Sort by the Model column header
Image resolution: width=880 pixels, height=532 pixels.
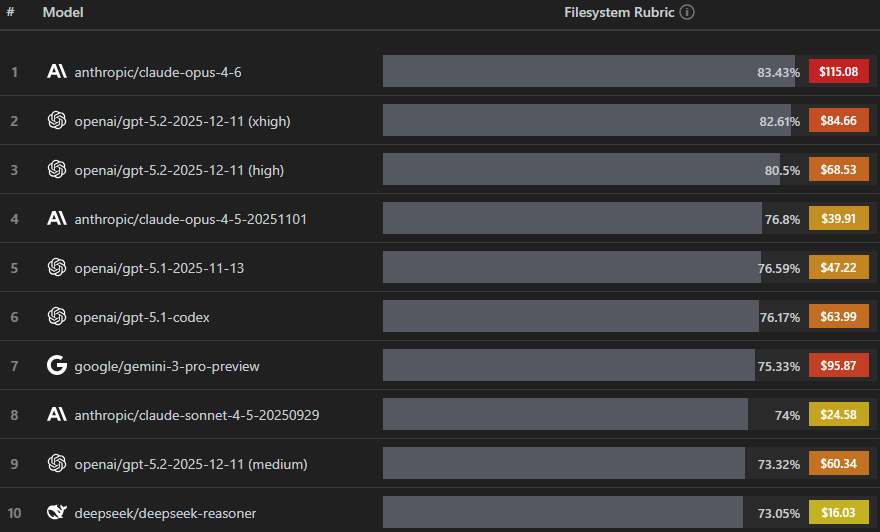(x=63, y=13)
